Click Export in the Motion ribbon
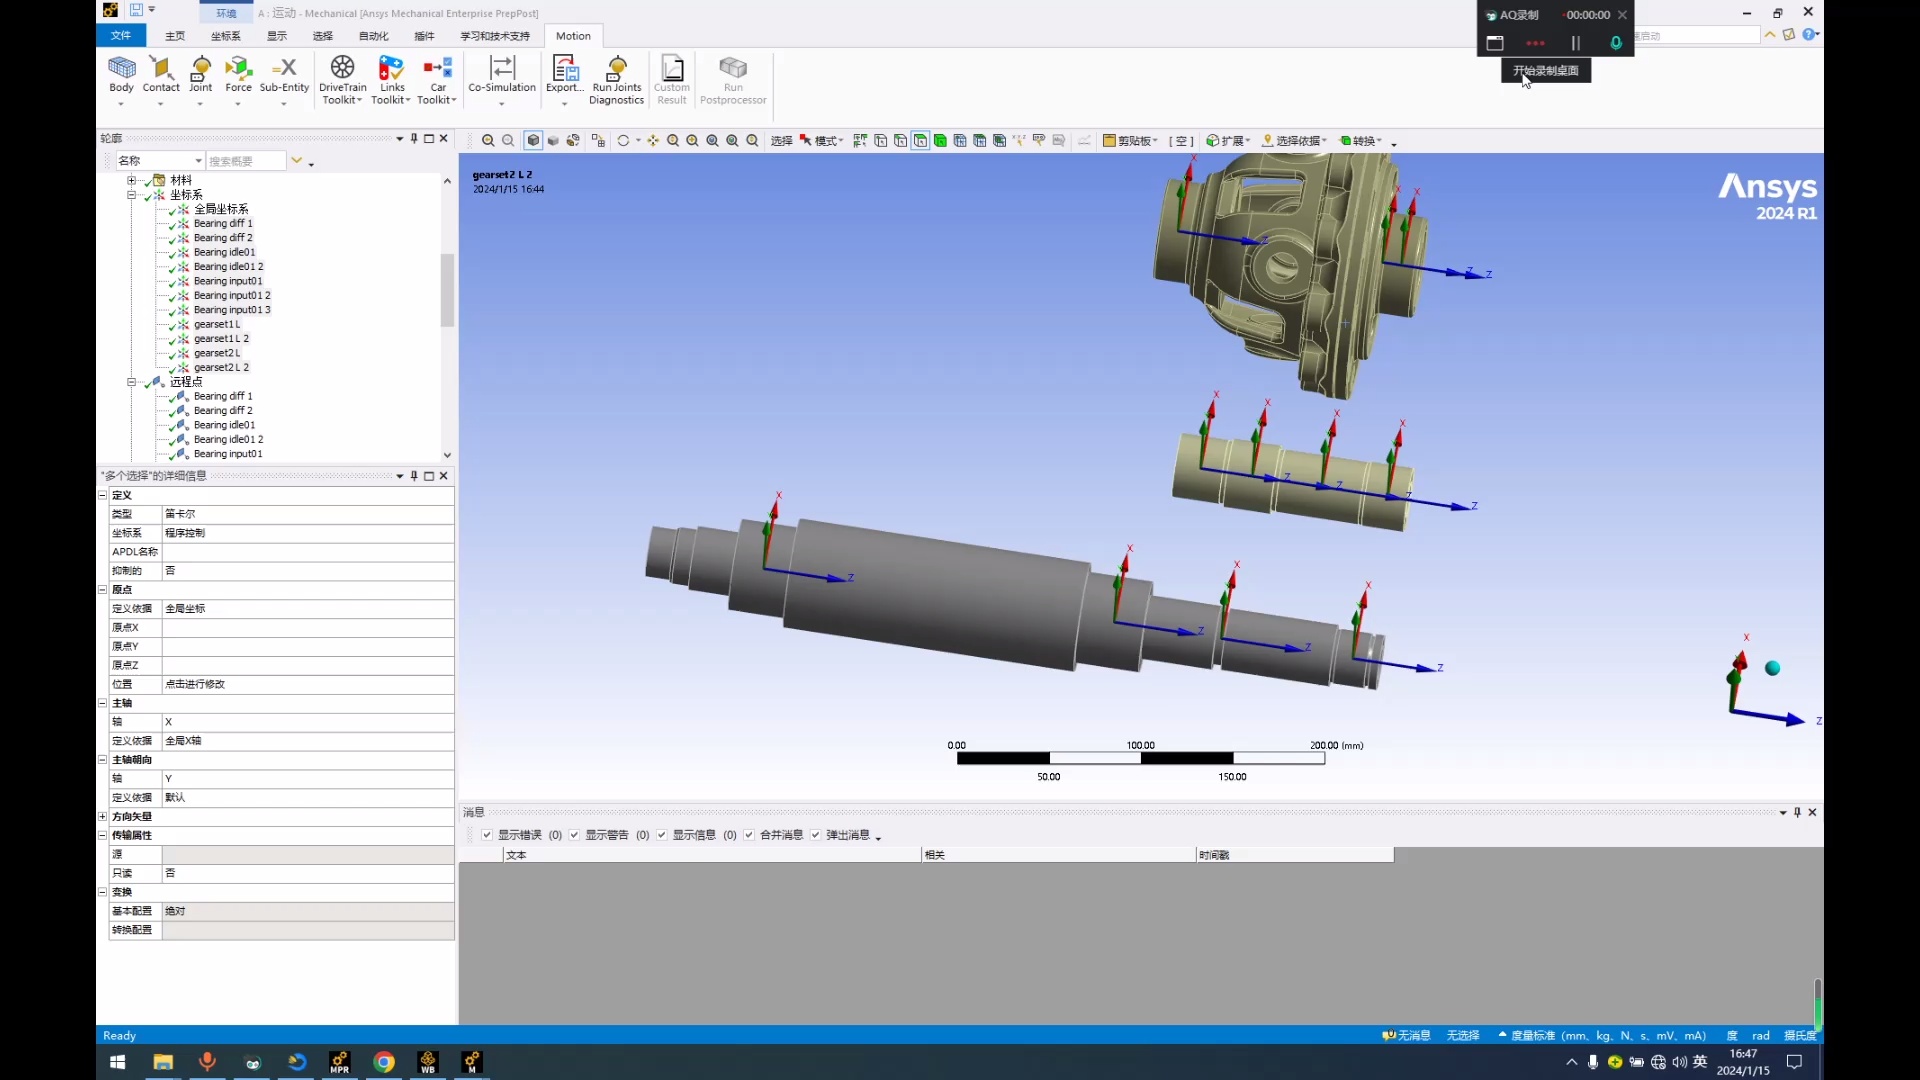 click(564, 78)
